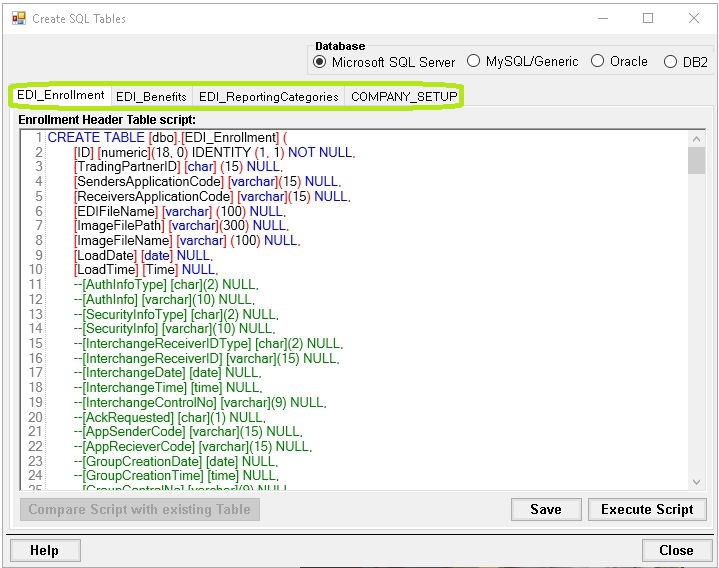Click the [EDIFileName] [varchar] (100) line
Image resolution: width=719 pixels, height=568 pixels.
pyautogui.click(x=180, y=211)
